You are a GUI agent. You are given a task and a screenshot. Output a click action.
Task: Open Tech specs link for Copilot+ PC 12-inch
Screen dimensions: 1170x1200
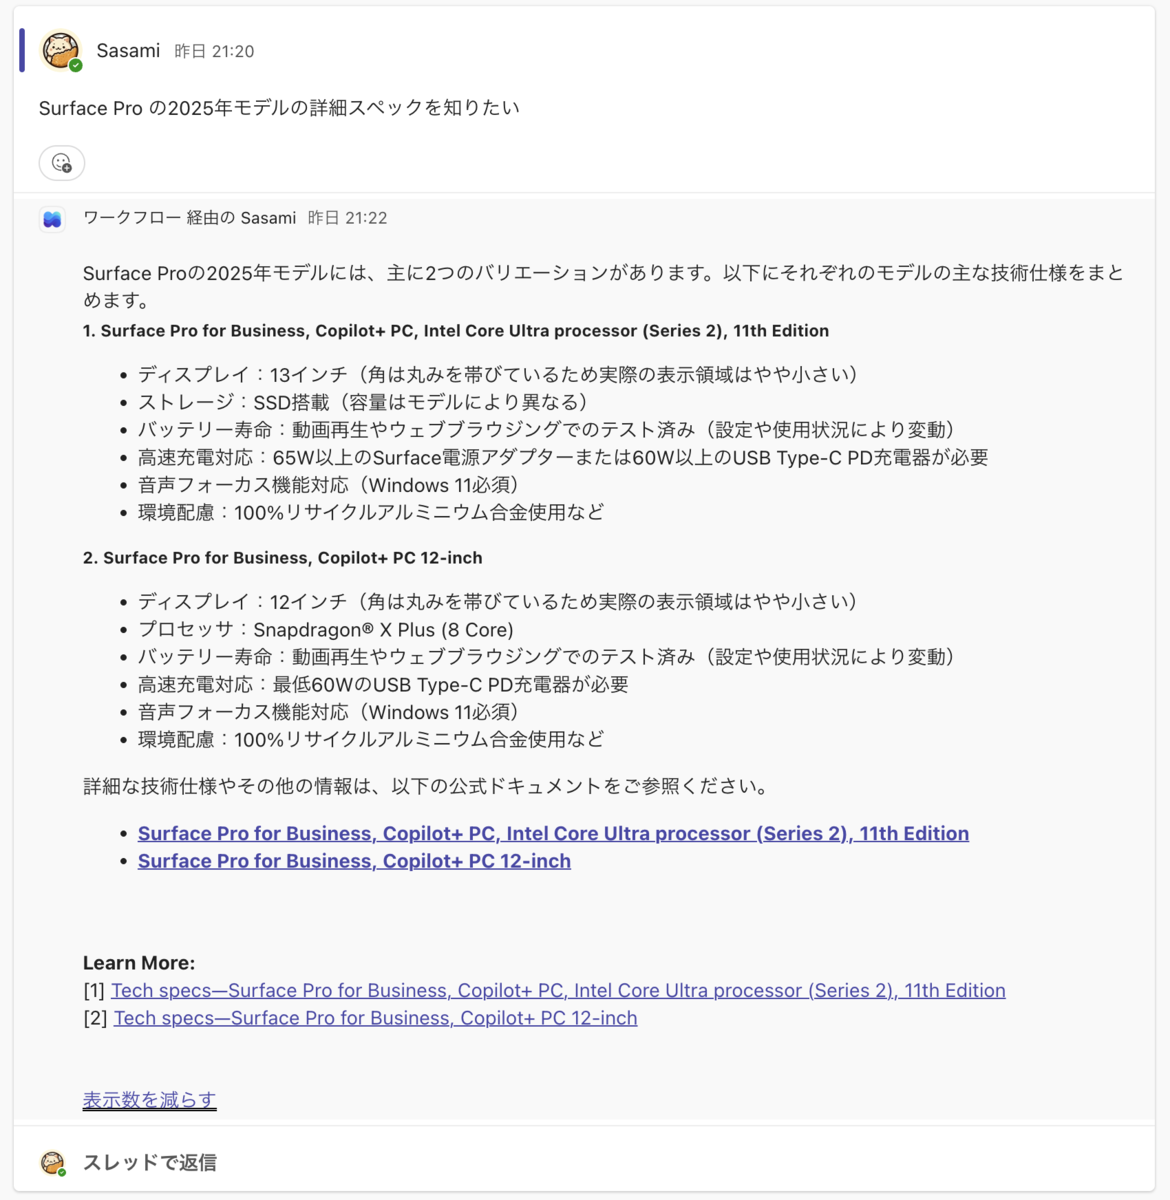[x=375, y=1018]
